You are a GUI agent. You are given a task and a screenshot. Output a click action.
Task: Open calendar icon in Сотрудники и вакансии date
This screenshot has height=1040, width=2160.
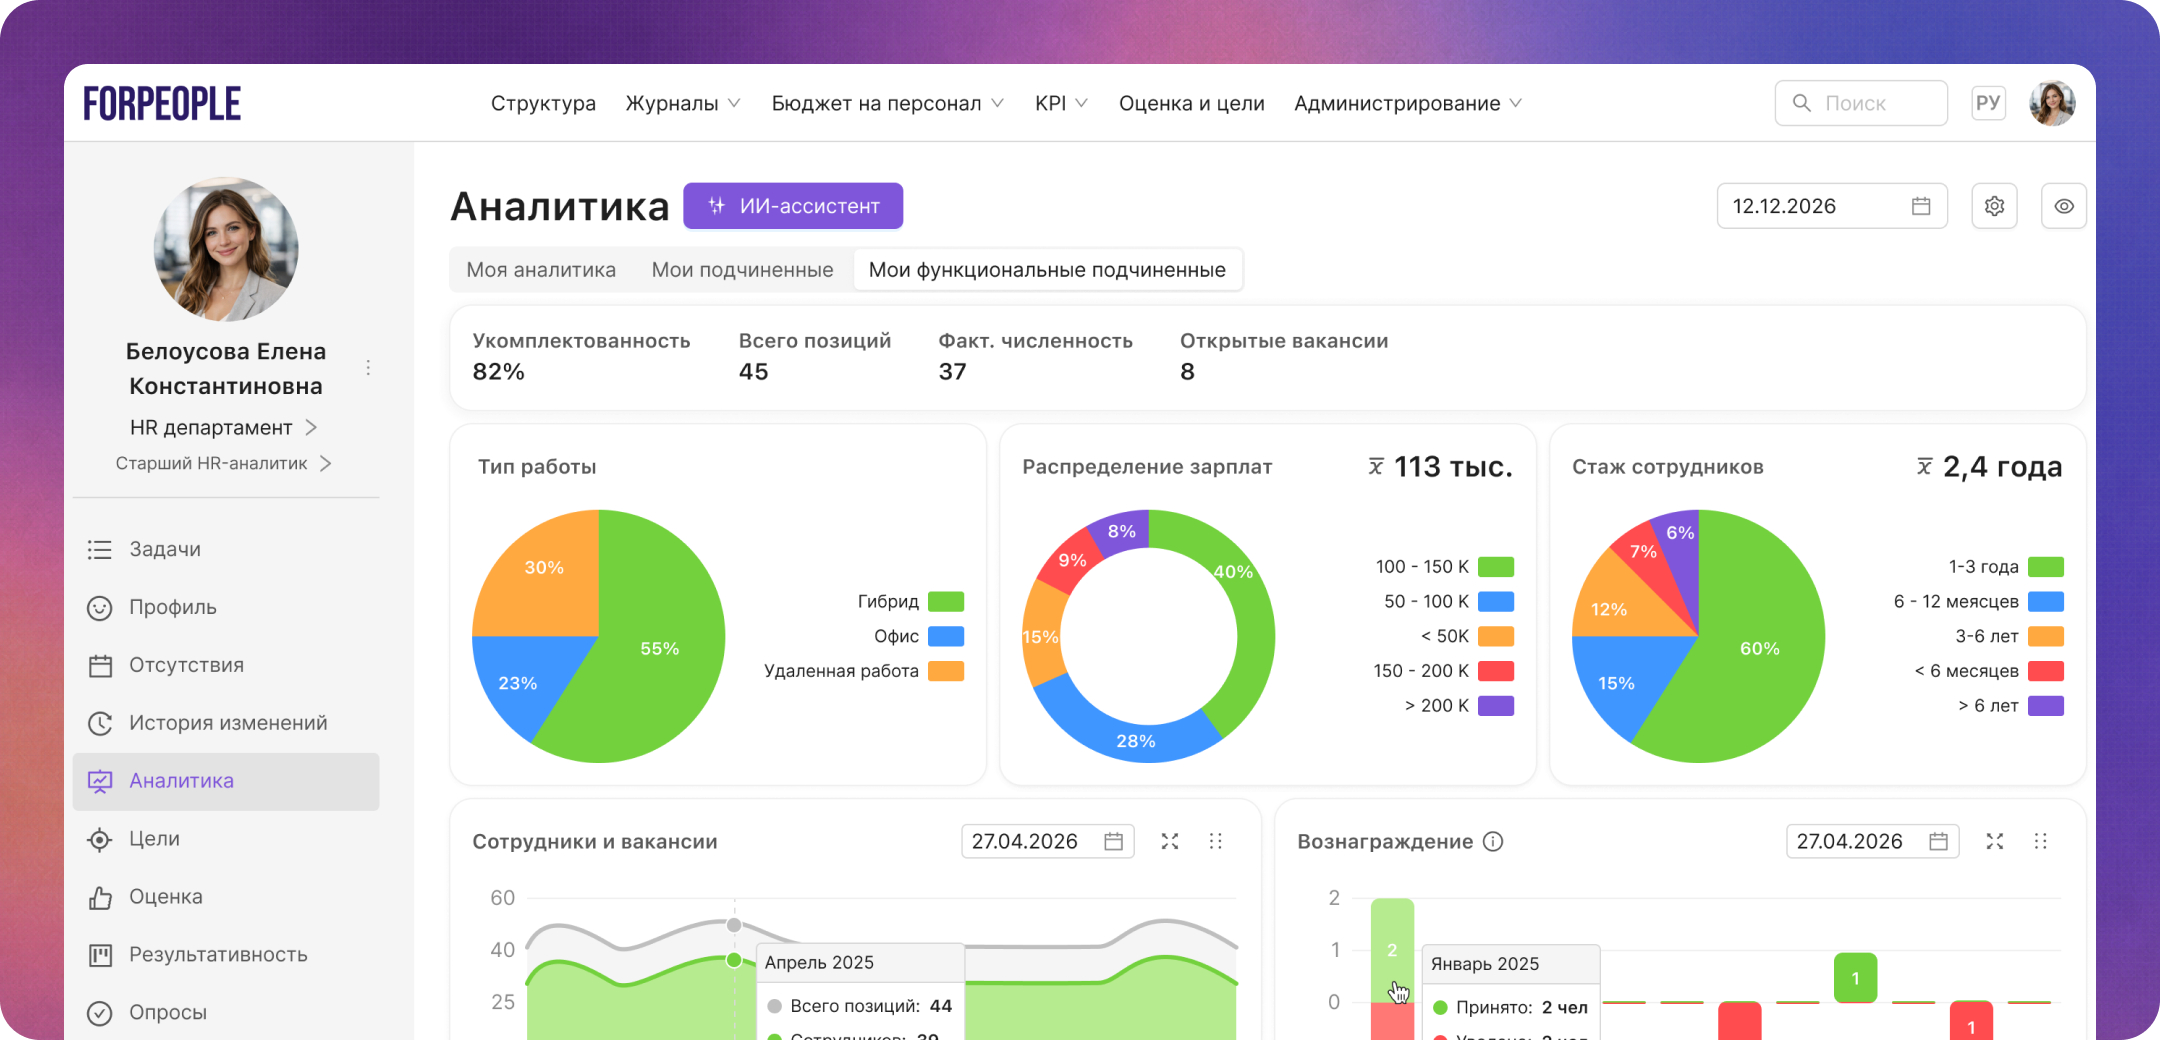click(x=1113, y=841)
